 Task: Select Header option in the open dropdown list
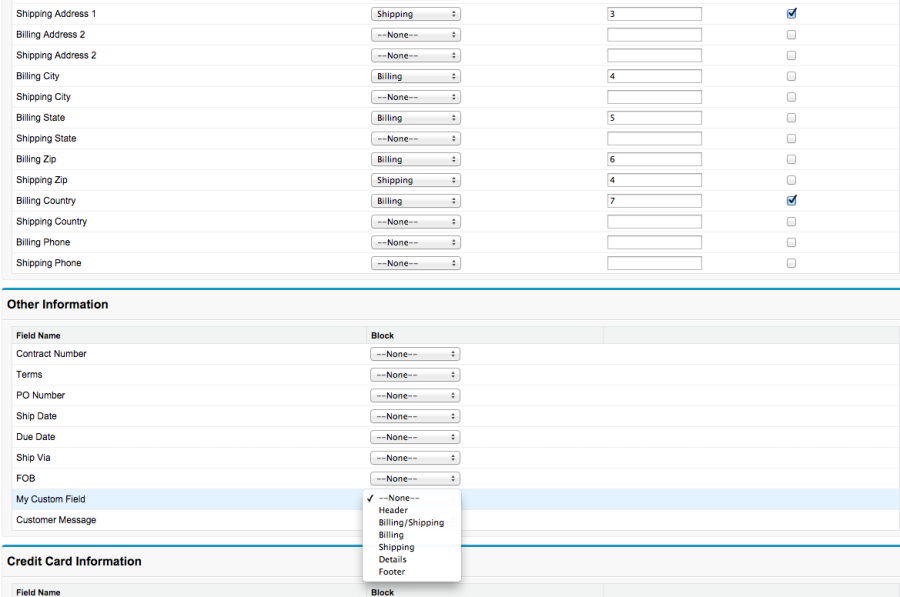393,510
